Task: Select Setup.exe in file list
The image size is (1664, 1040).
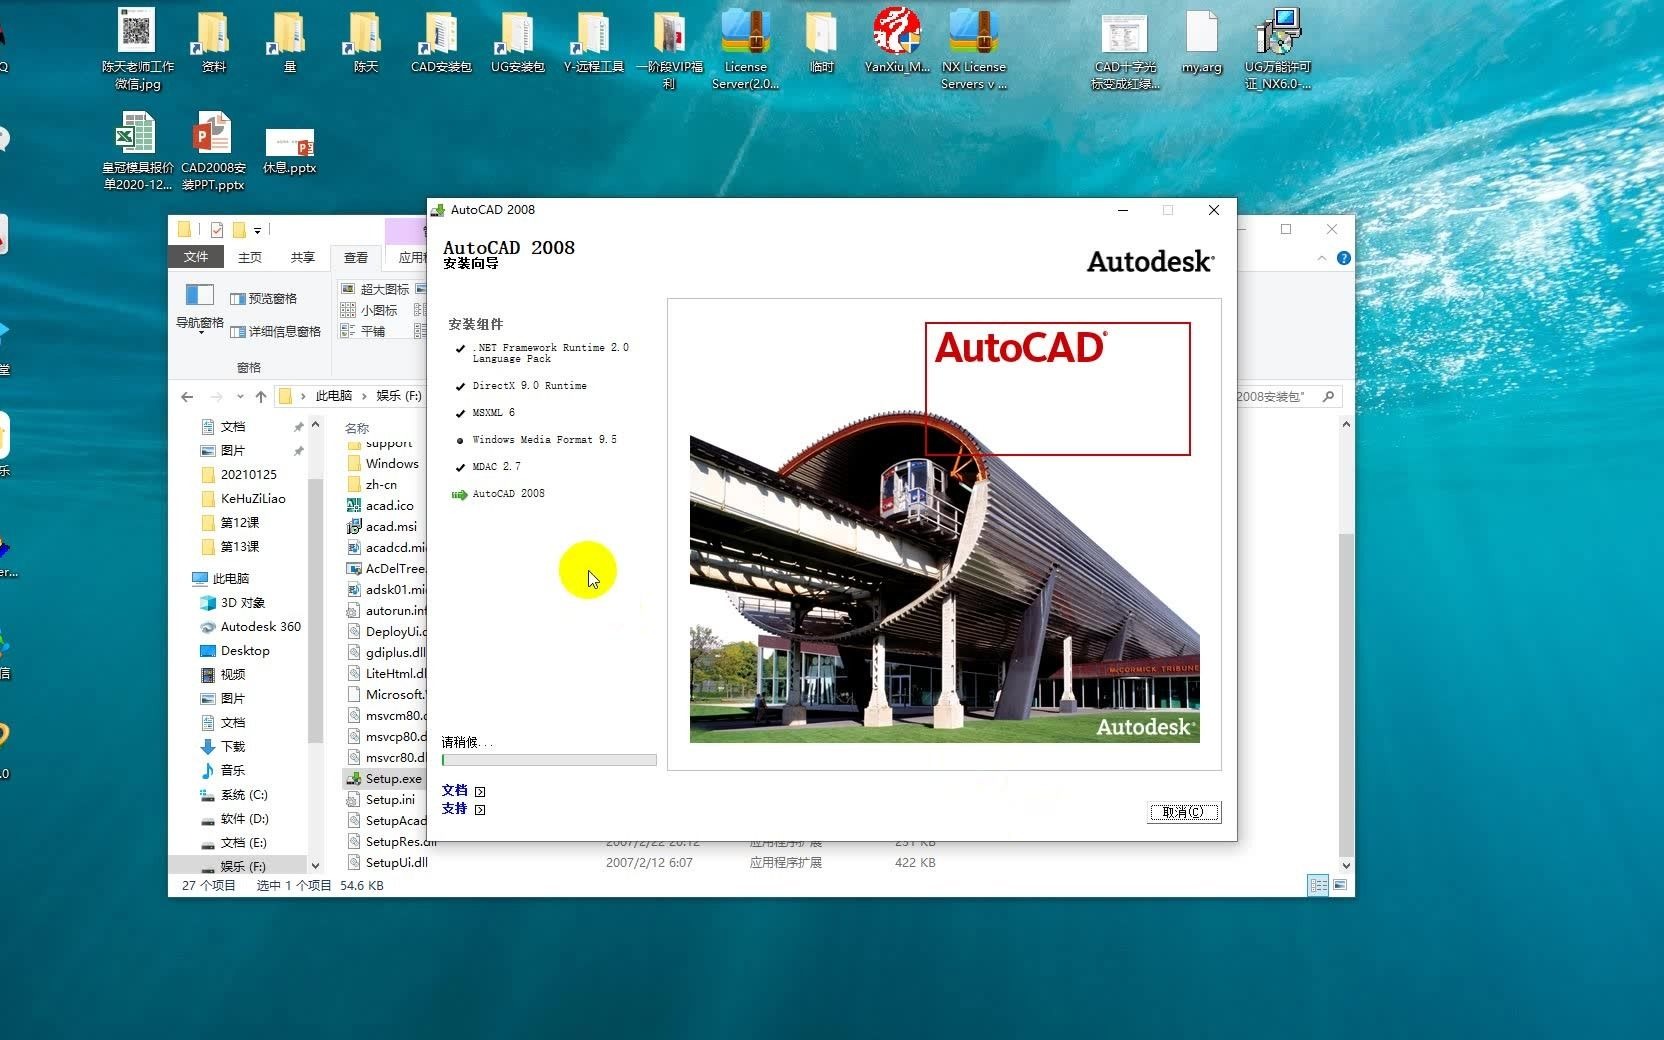Action: tap(384, 779)
